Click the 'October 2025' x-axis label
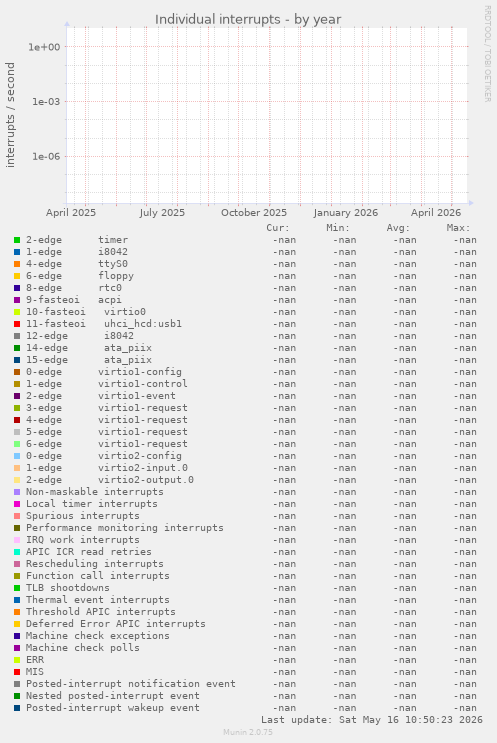Viewport: 497px width, 743px height. click(x=254, y=213)
